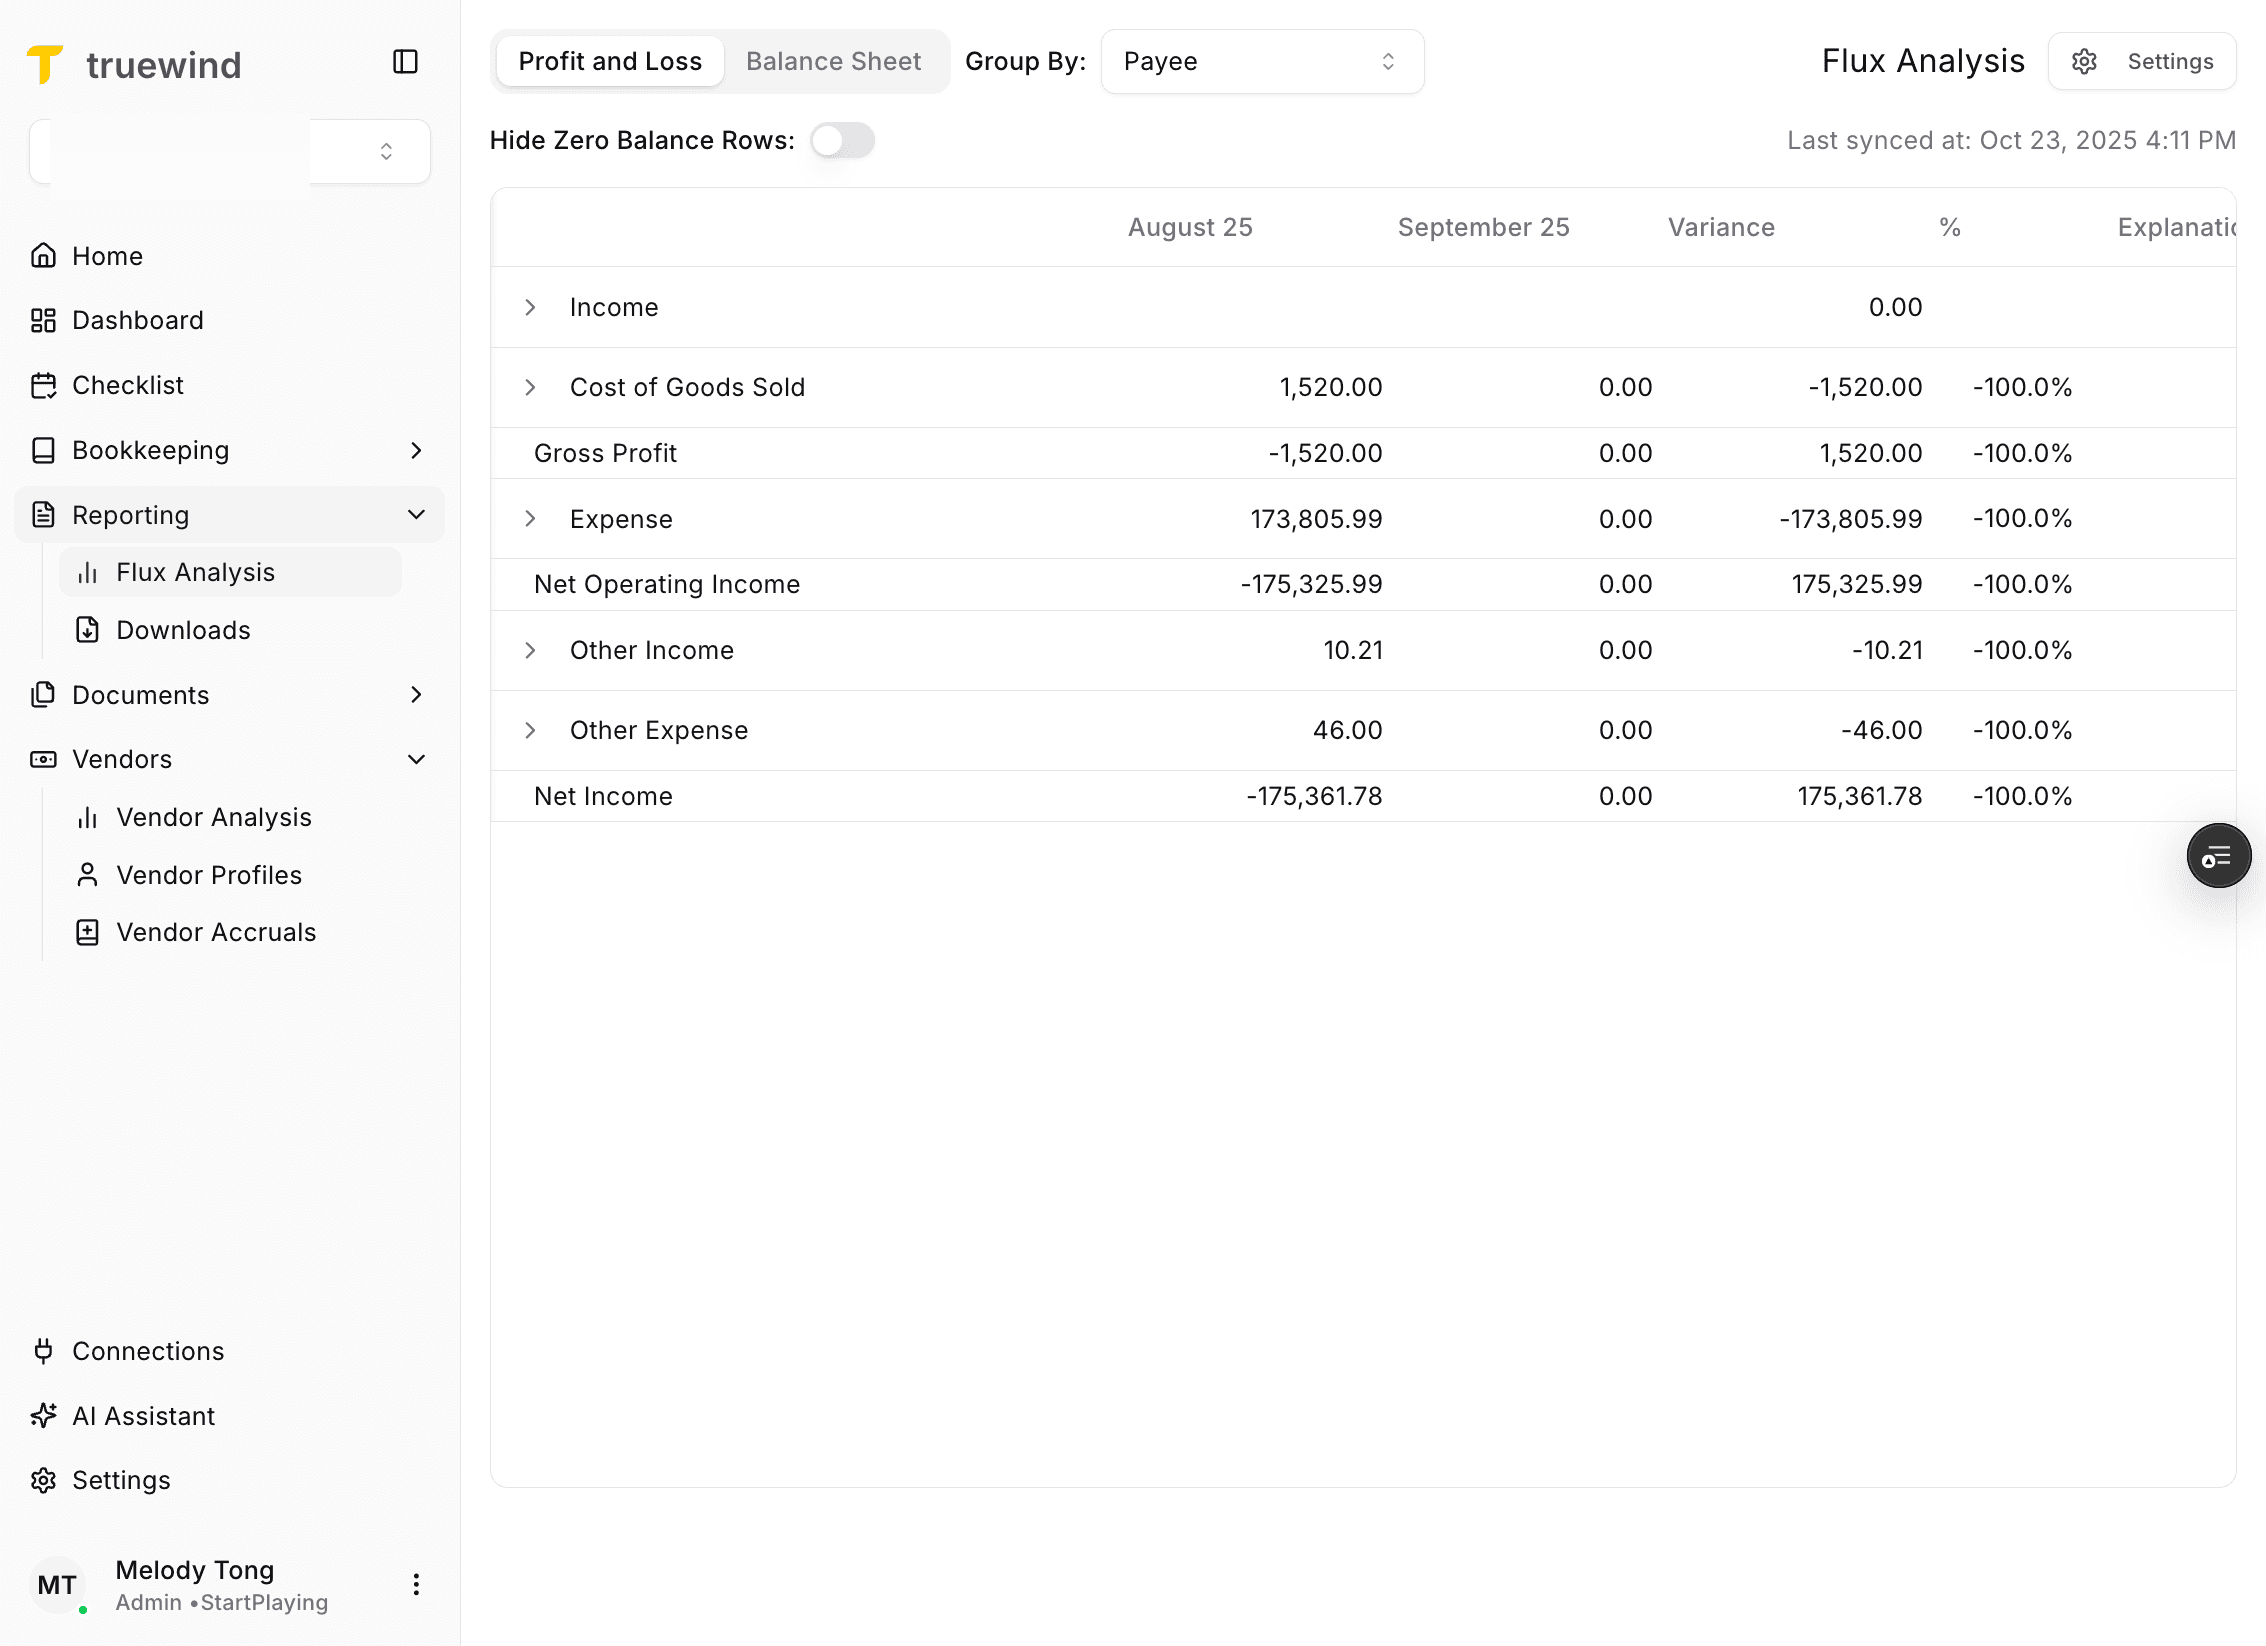Open the AI Assistant
The image size is (2266, 1646).
pyautogui.click(x=143, y=1416)
